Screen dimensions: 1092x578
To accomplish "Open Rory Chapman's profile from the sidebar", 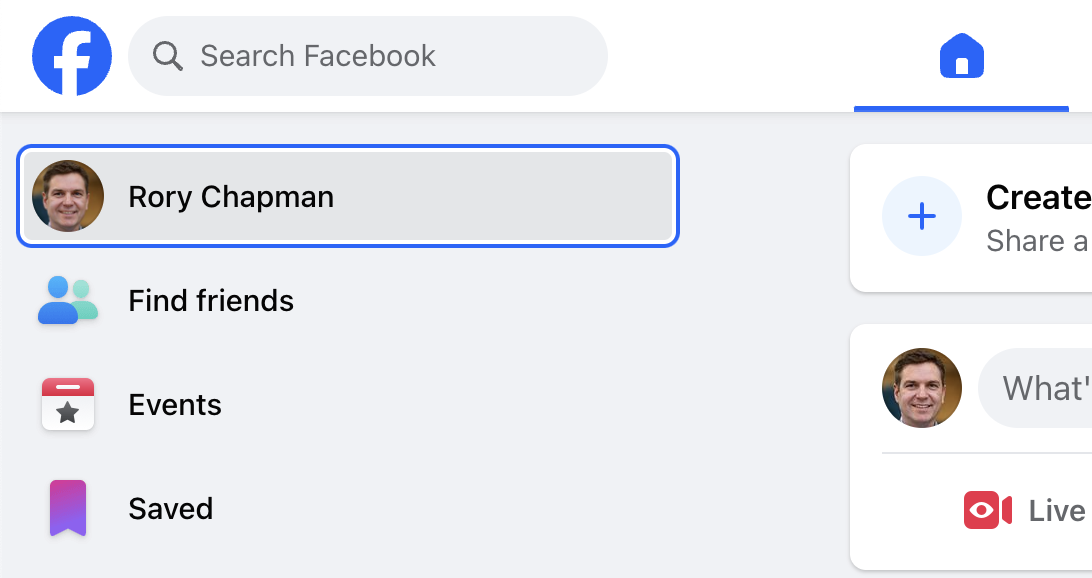I will [x=231, y=196].
